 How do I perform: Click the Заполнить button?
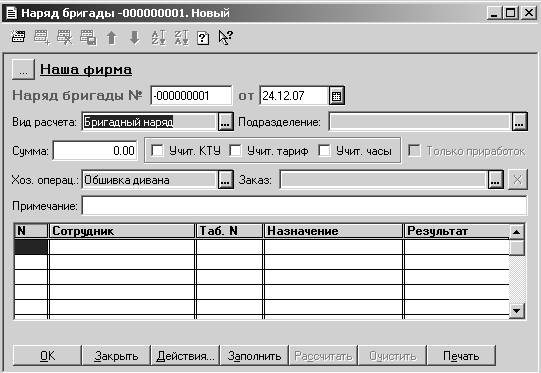254,356
